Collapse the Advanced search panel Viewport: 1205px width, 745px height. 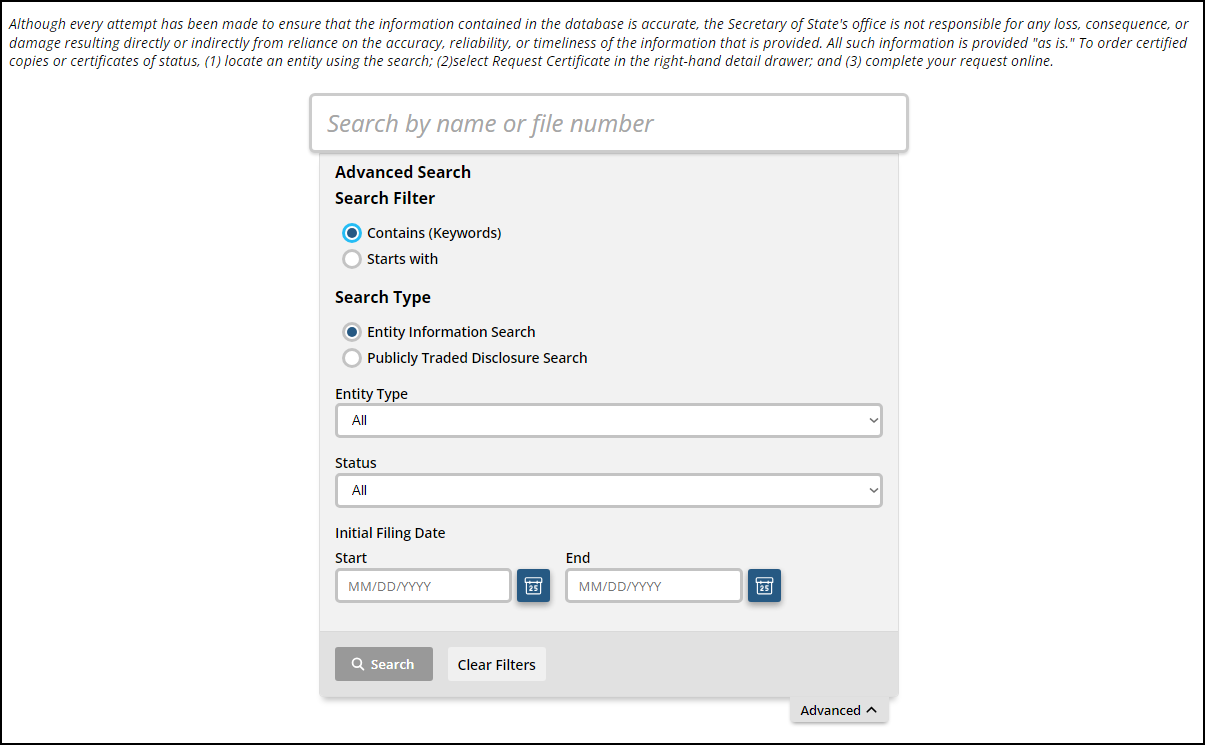pyautogui.click(x=838, y=710)
